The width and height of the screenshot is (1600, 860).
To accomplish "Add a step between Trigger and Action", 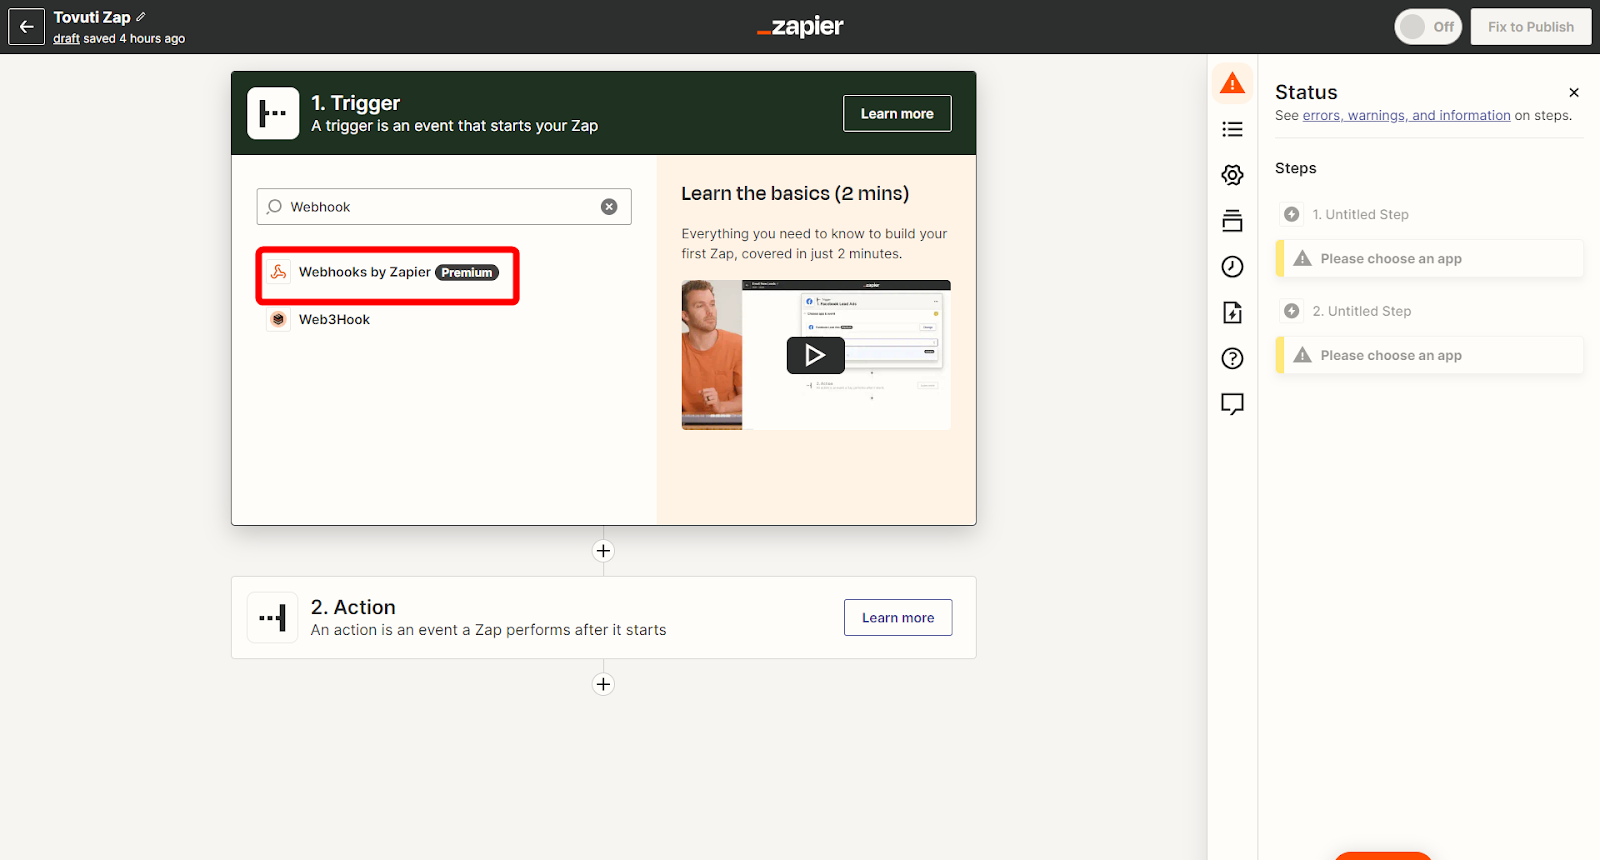I will [x=603, y=551].
